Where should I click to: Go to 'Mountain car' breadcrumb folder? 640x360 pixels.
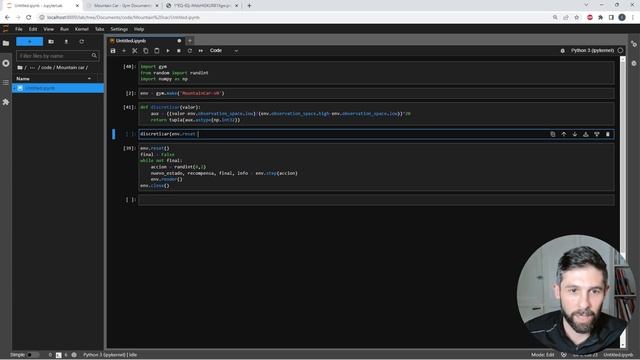(x=70, y=67)
